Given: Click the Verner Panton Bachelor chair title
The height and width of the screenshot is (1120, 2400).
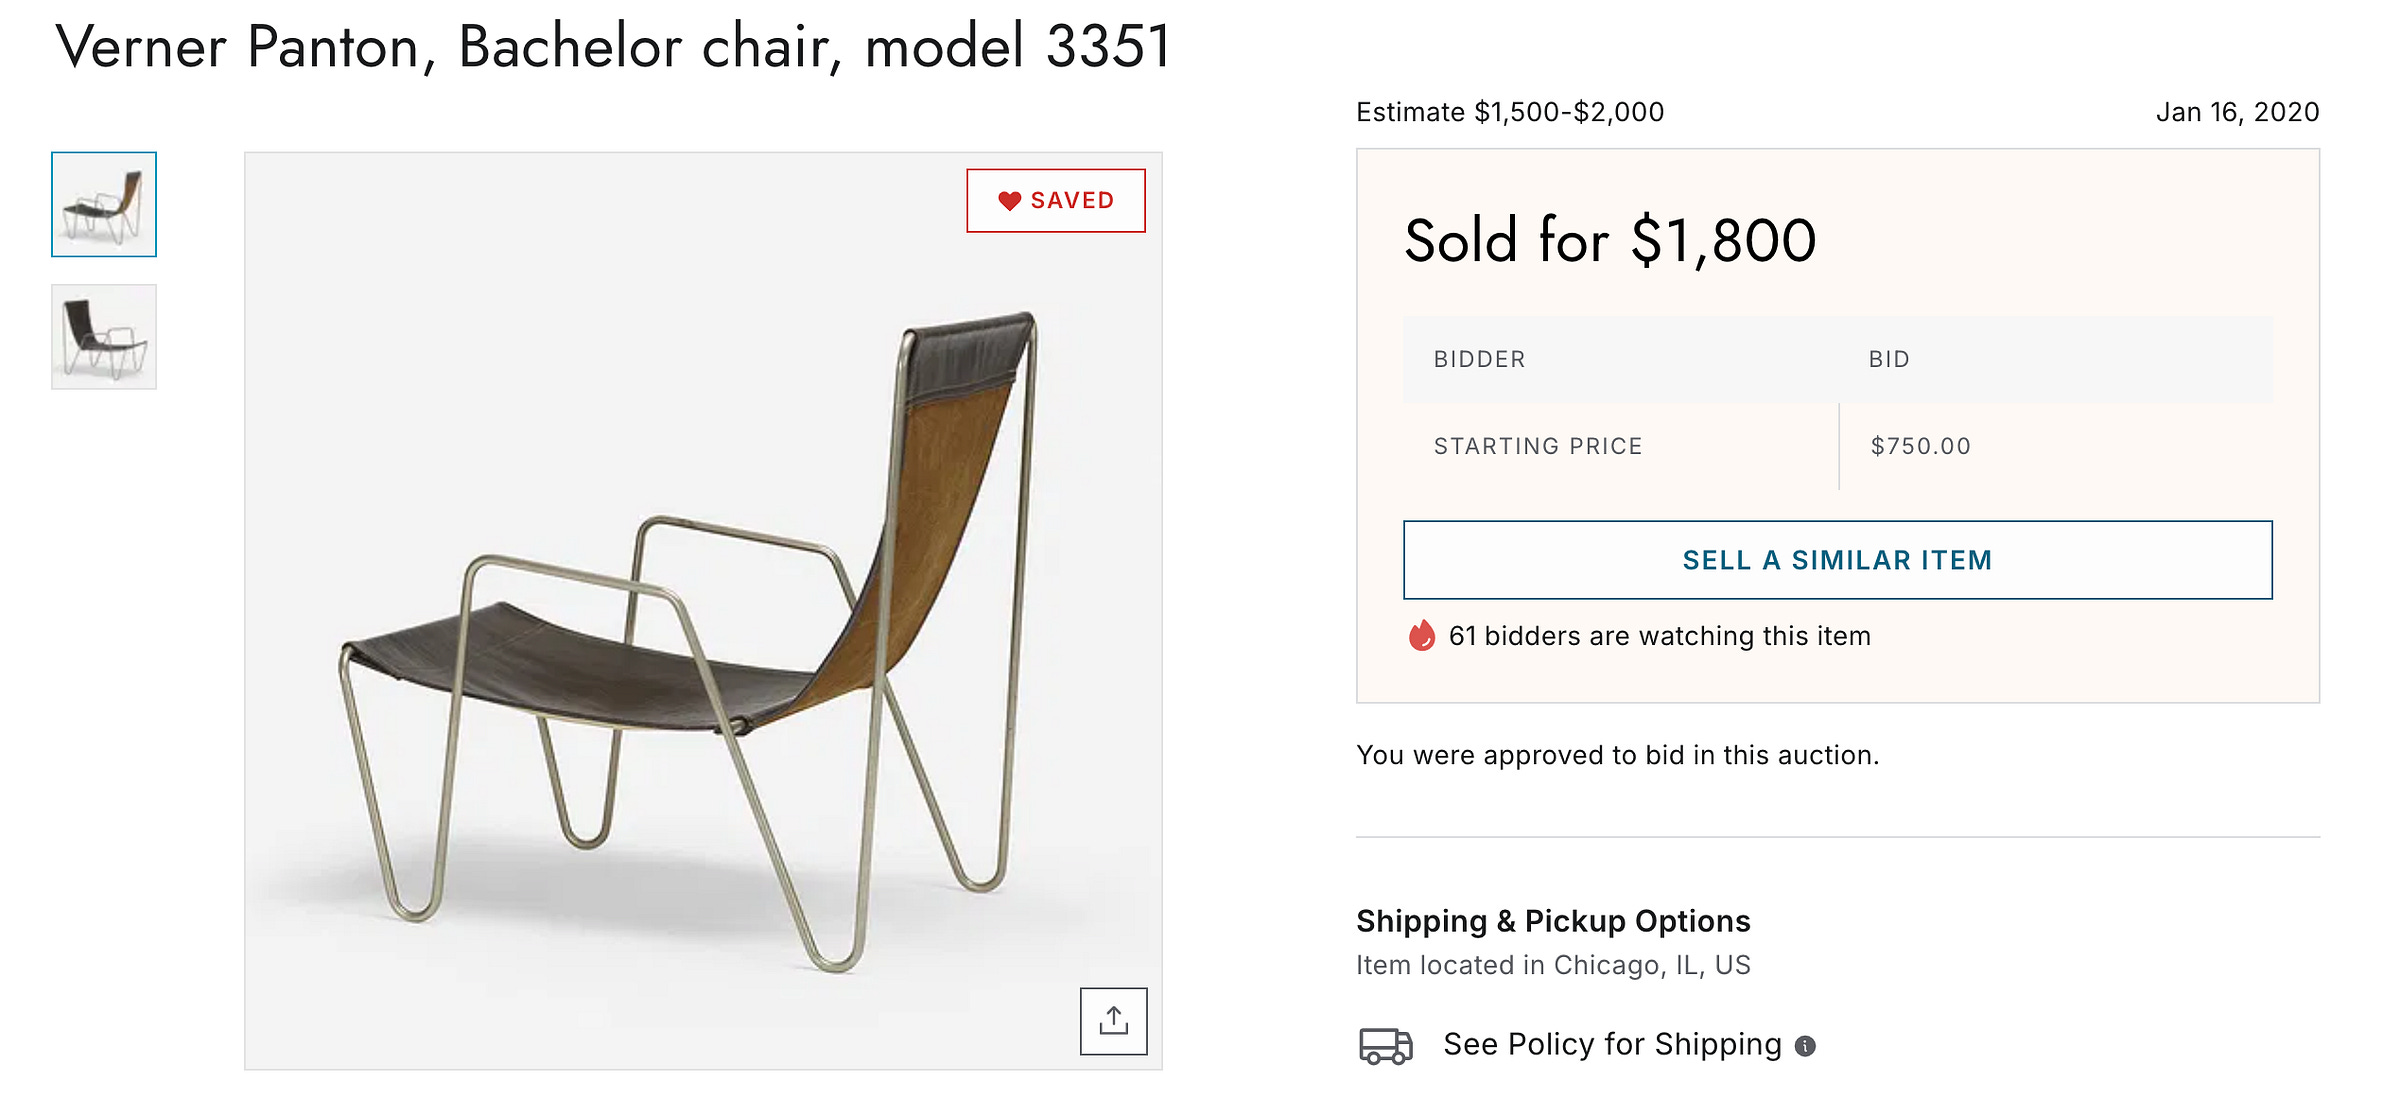Looking at the screenshot, I should tap(613, 46).
